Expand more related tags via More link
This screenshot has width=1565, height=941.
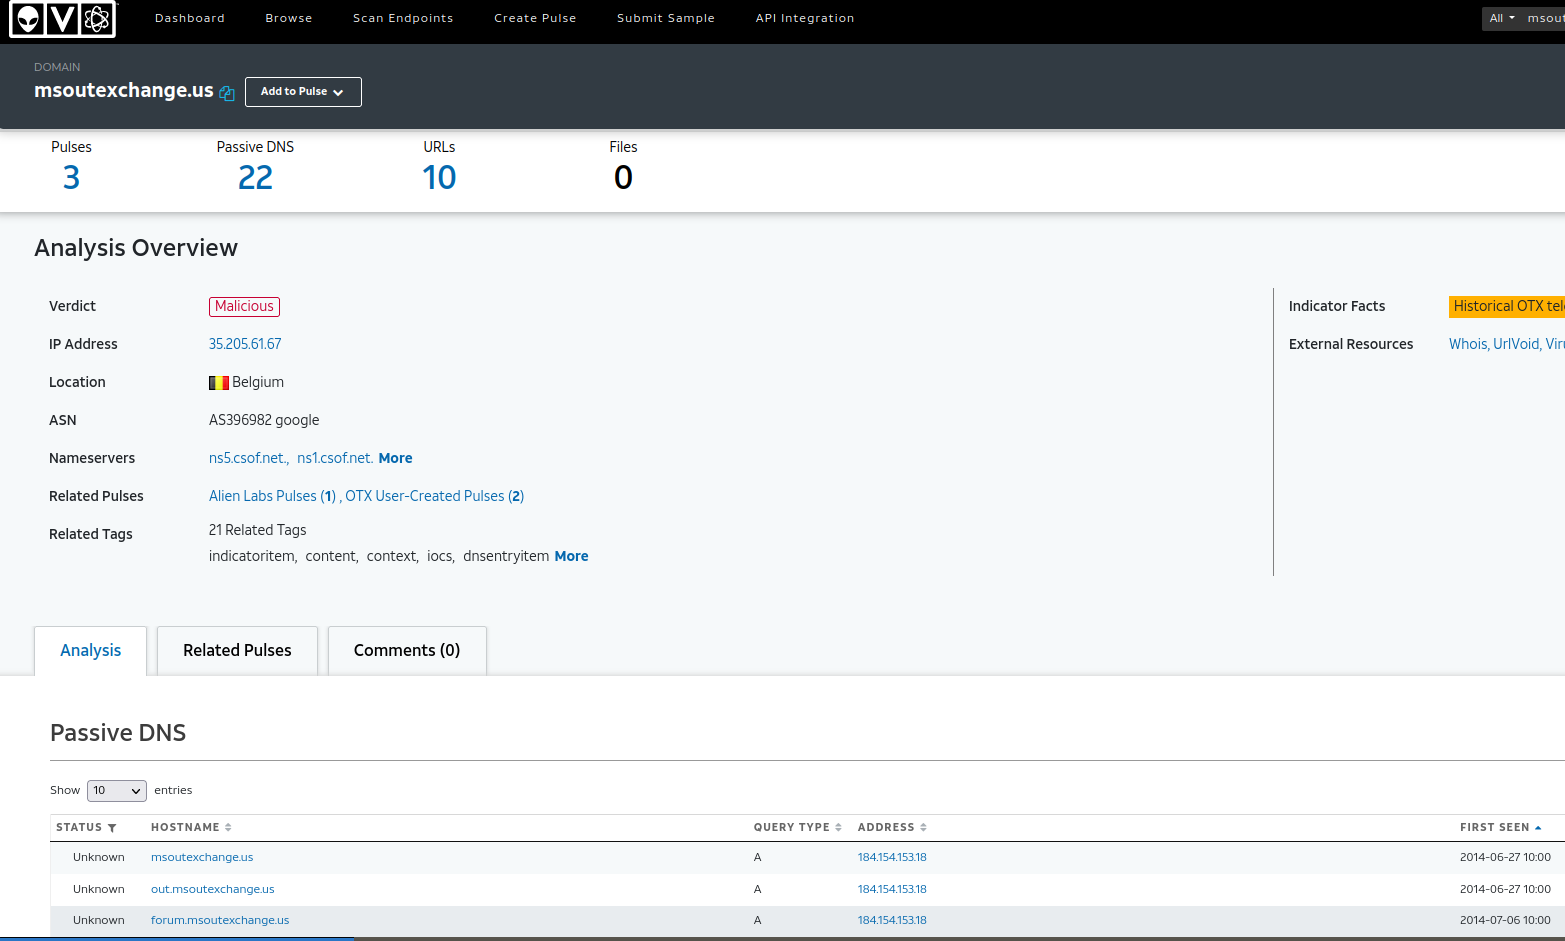click(571, 556)
